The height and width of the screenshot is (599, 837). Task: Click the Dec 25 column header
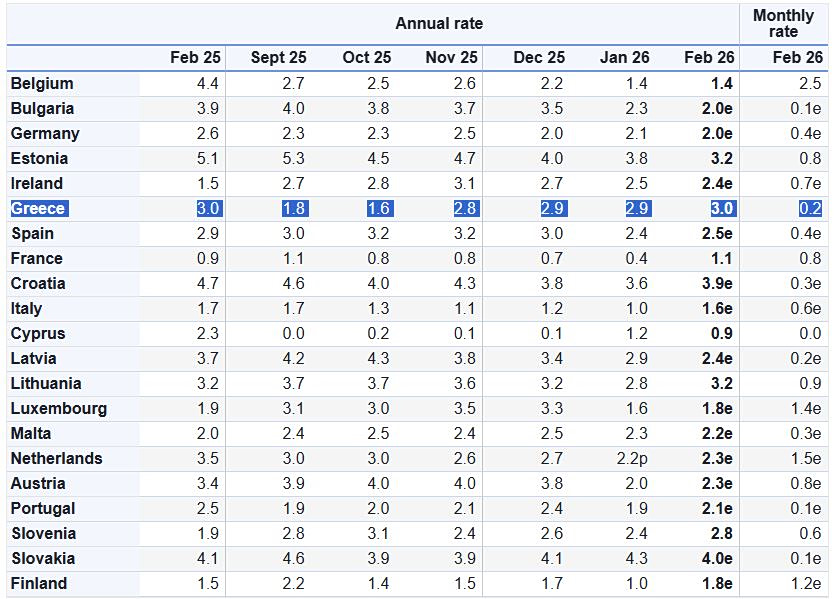[x=539, y=58]
